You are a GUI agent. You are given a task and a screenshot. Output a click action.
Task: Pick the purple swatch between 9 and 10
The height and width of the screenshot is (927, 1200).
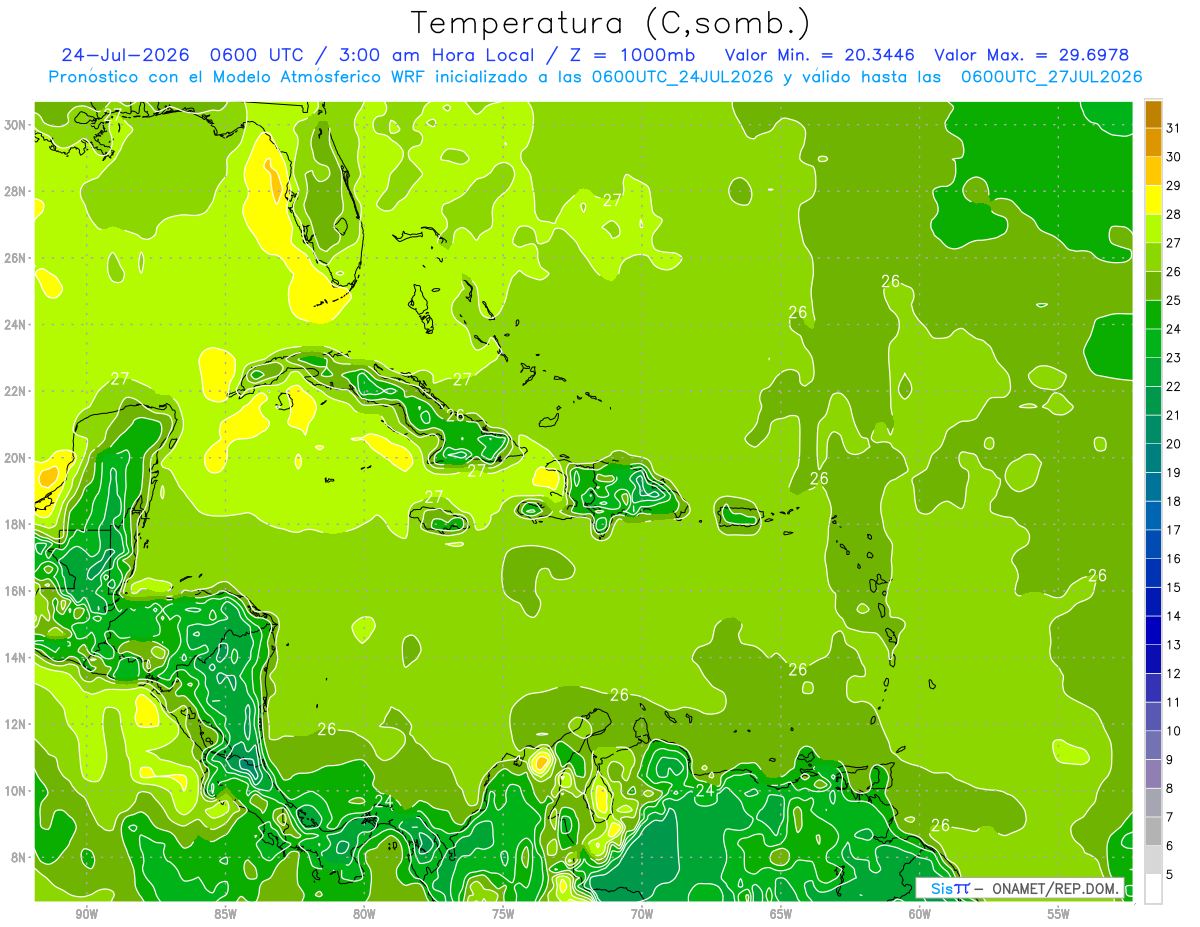pyautogui.click(x=1153, y=746)
